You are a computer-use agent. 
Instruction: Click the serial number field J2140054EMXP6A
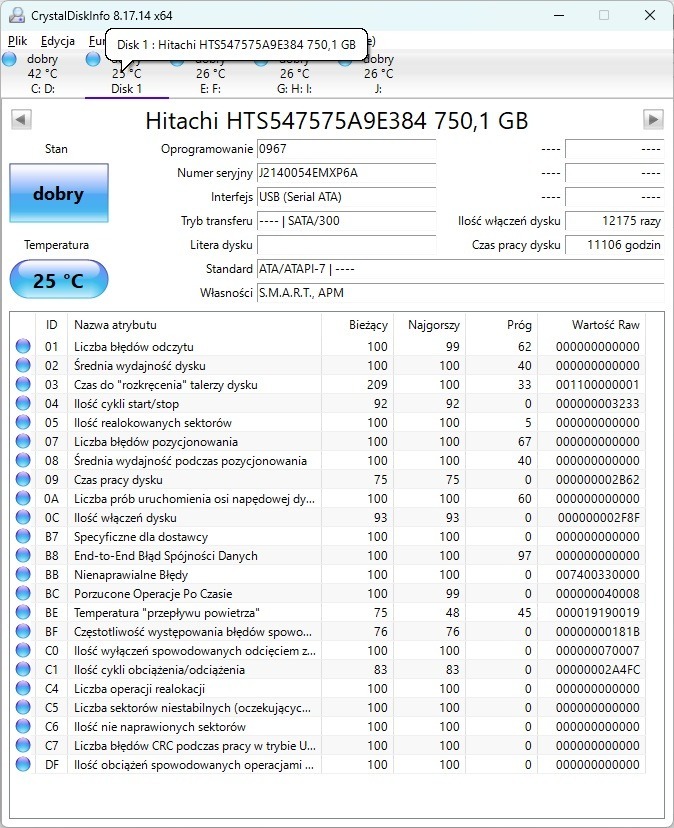(x=347, y=173)
